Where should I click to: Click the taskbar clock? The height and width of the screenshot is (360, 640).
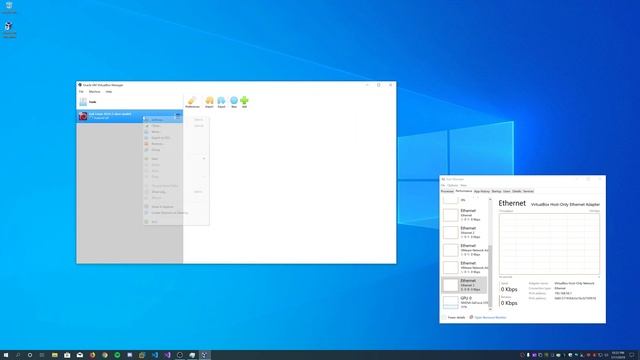(x=618, y=355)
